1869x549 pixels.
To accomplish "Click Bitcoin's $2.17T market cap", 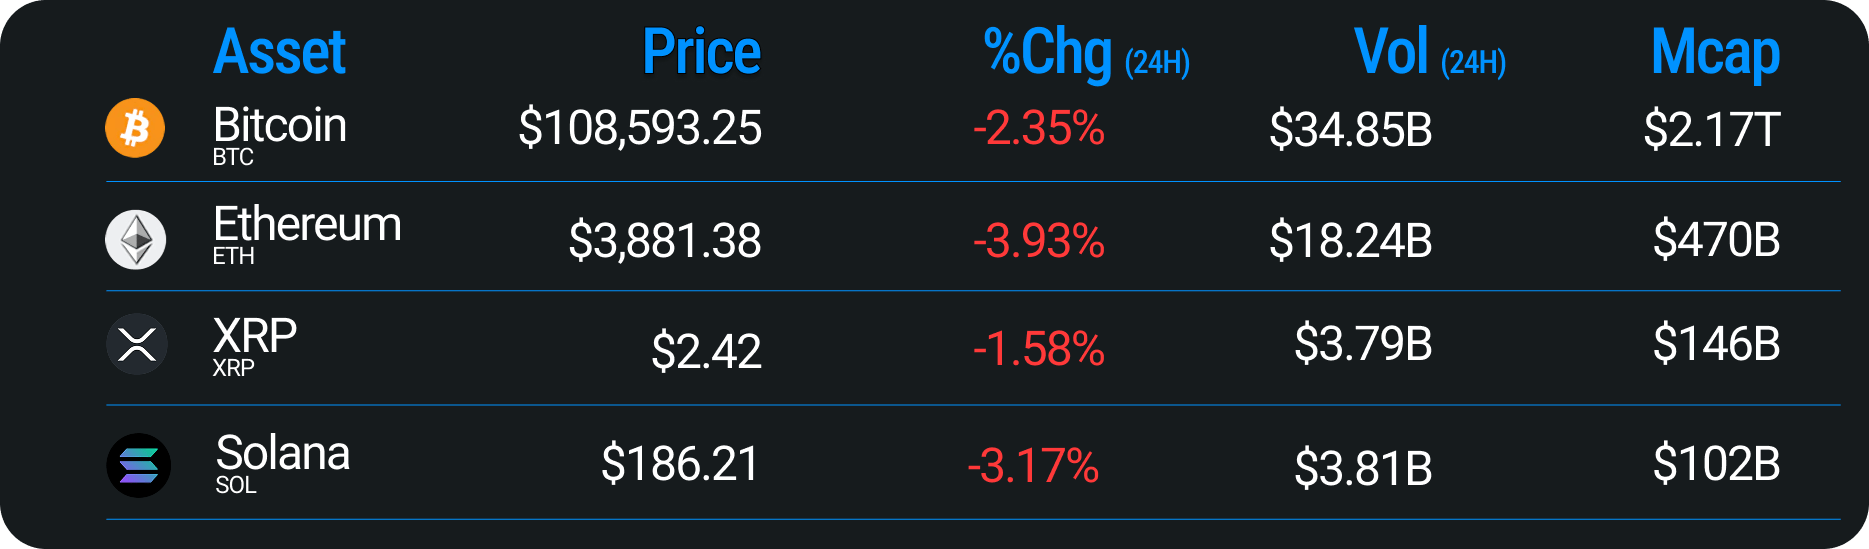I will point(1712,129).
